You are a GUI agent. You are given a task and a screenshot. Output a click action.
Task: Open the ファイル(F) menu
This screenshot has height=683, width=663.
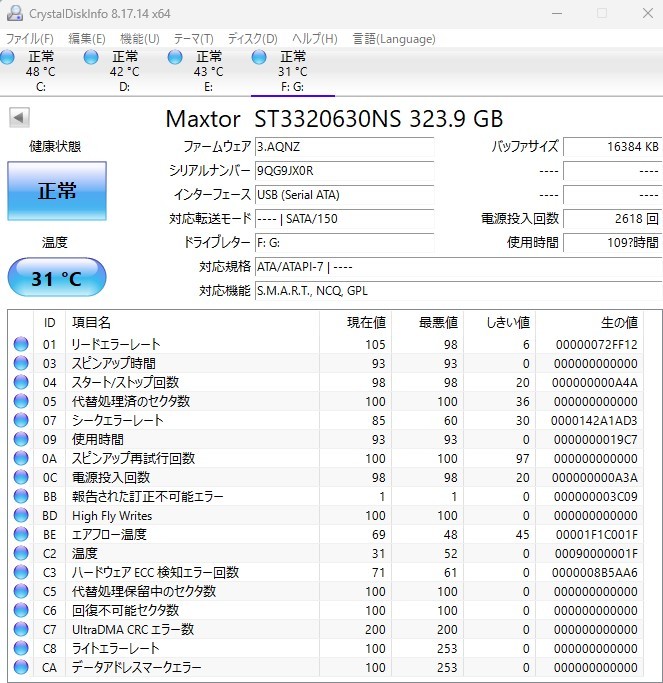30,39
